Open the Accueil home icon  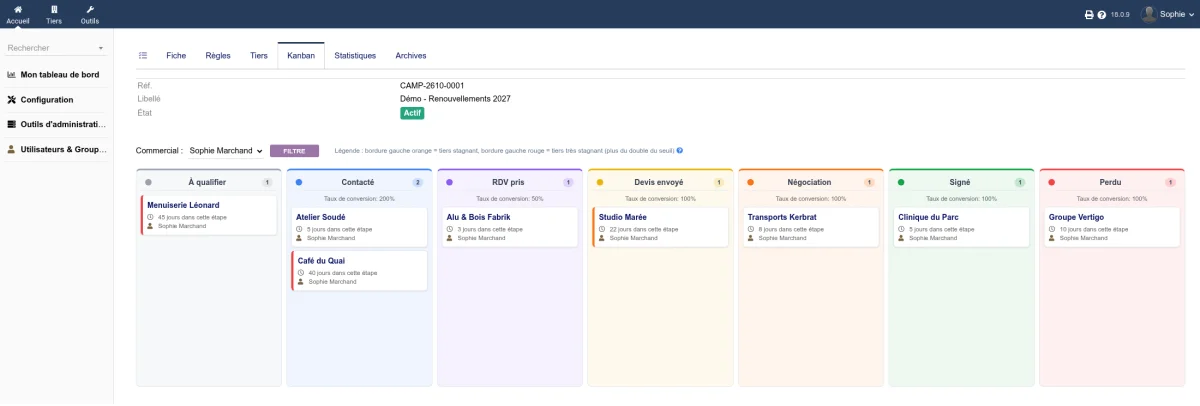pyautogui.click(x=18, y=9)
